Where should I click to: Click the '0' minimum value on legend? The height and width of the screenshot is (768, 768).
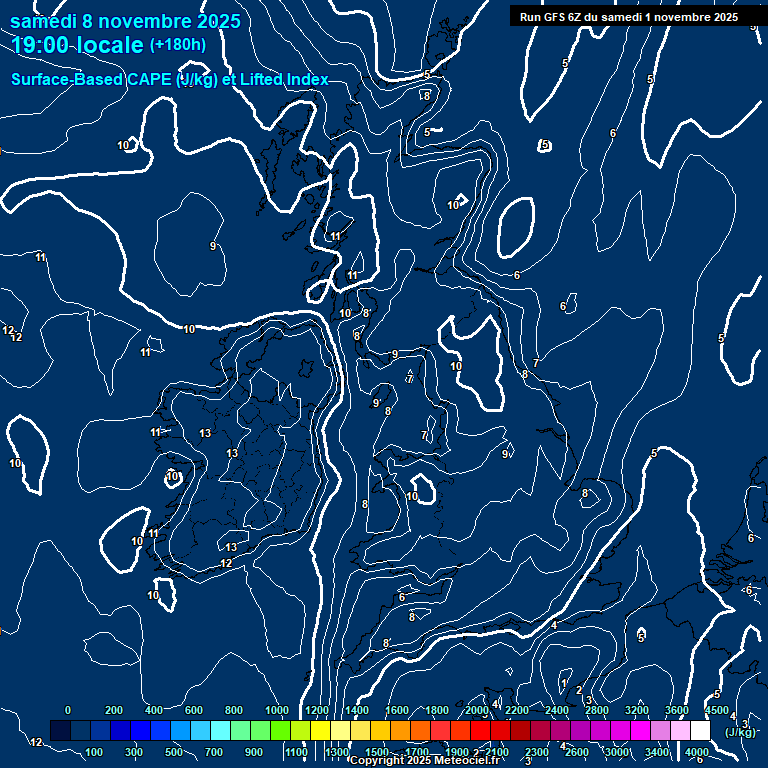click(68, 710)
